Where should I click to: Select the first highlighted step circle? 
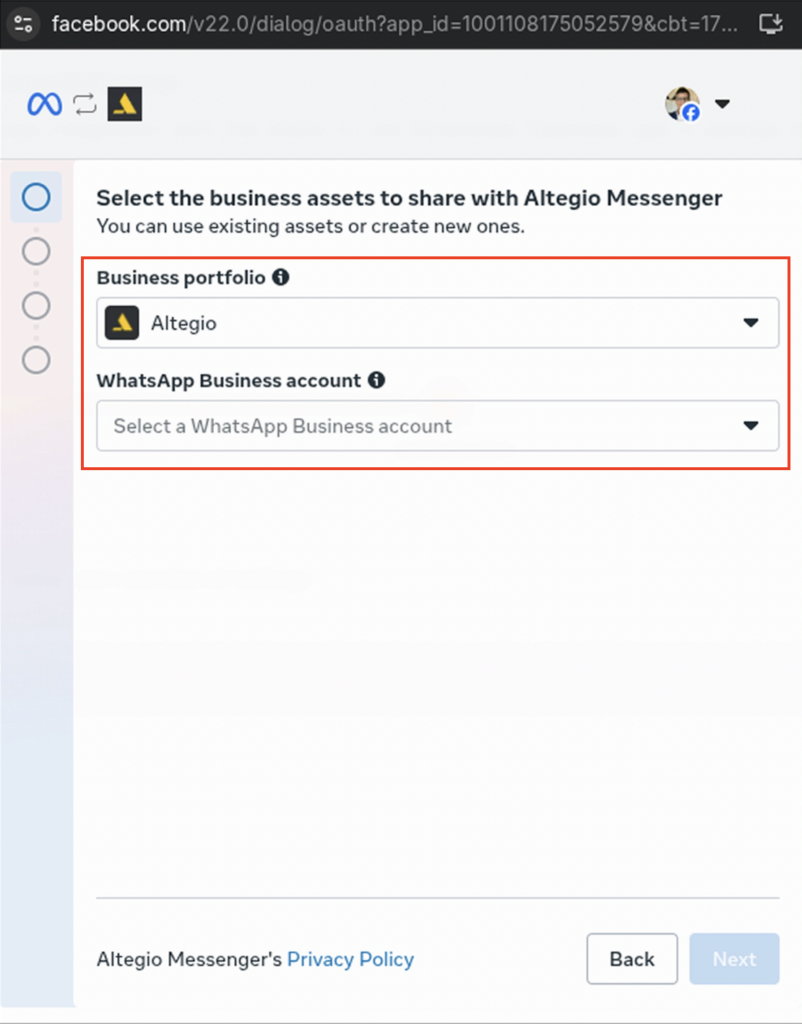(36, 197)
